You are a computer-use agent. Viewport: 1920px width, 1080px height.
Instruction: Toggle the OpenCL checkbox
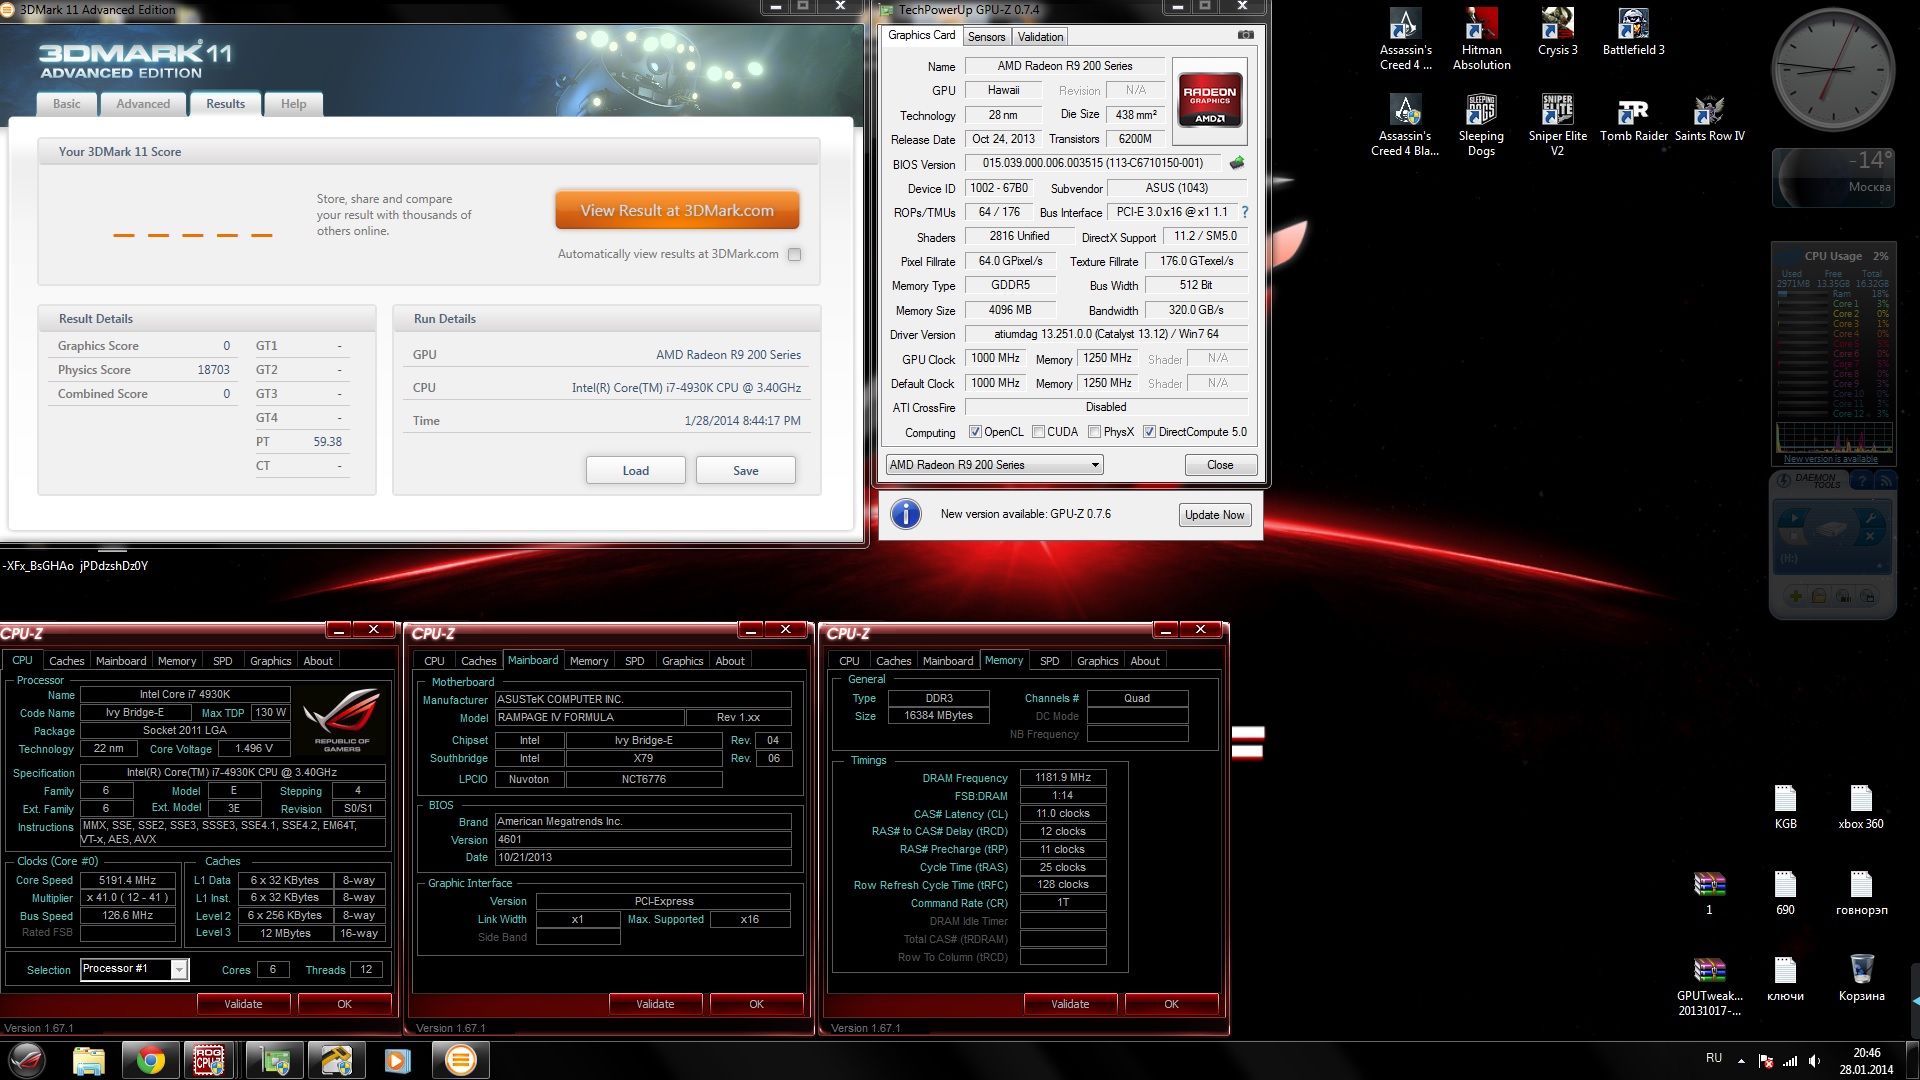coord(975,432)
